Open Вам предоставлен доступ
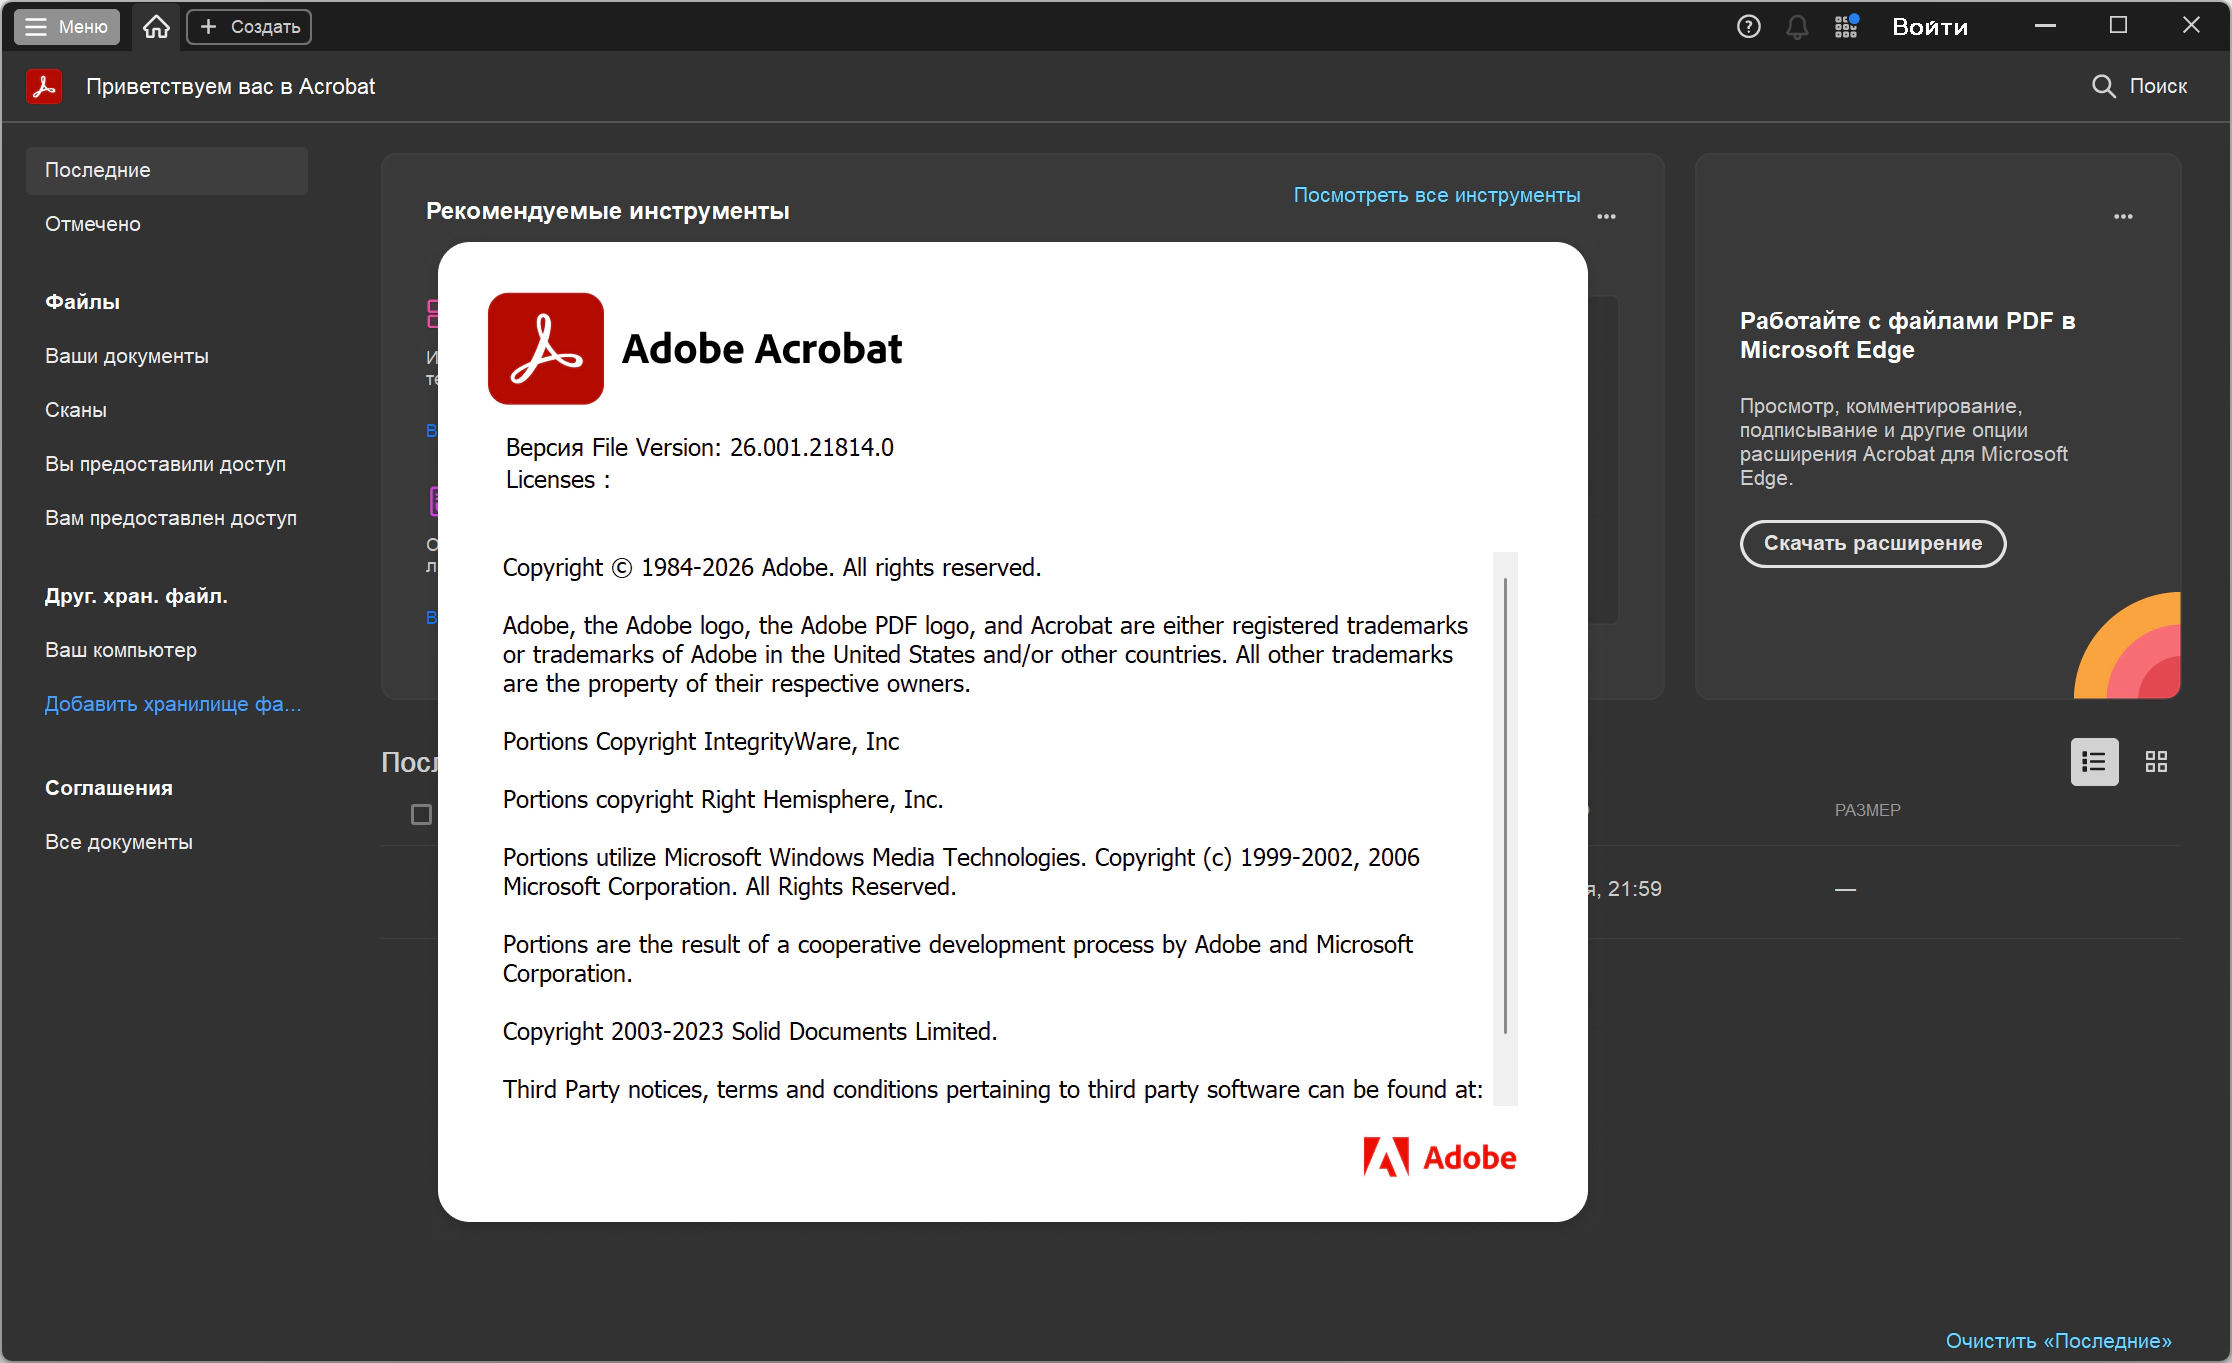The image size is (2232, 1363). (x=171, y=518)
